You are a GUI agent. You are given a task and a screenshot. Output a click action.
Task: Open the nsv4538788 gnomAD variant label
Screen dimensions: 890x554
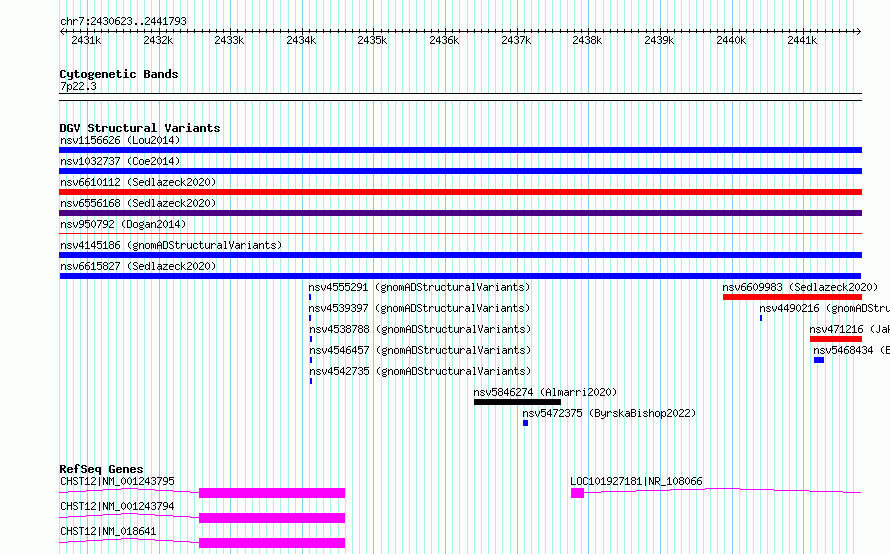tap(419, 329)
